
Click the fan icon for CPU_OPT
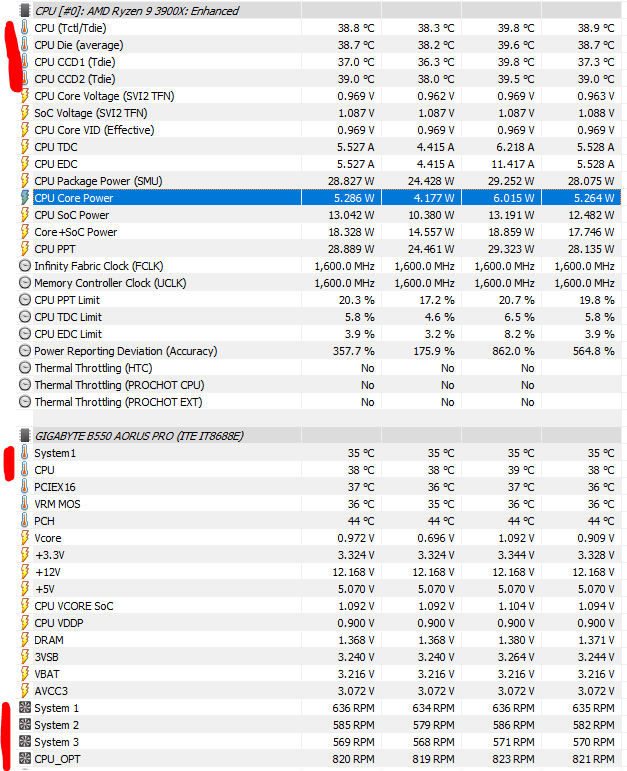pos(25,759)
